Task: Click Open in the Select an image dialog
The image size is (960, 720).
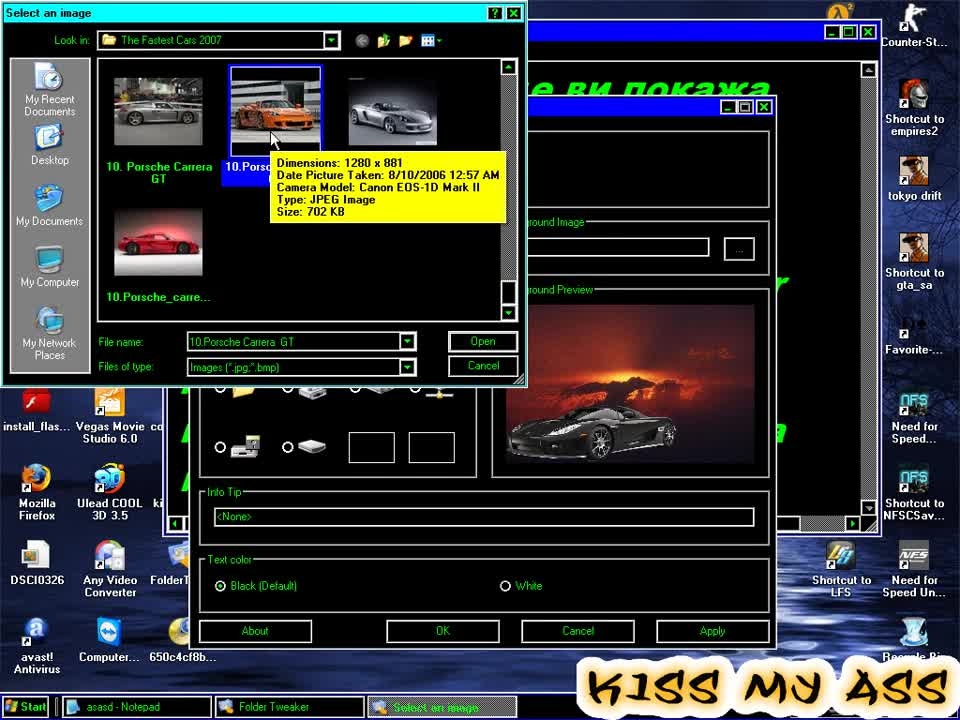Action: (483, 342)
